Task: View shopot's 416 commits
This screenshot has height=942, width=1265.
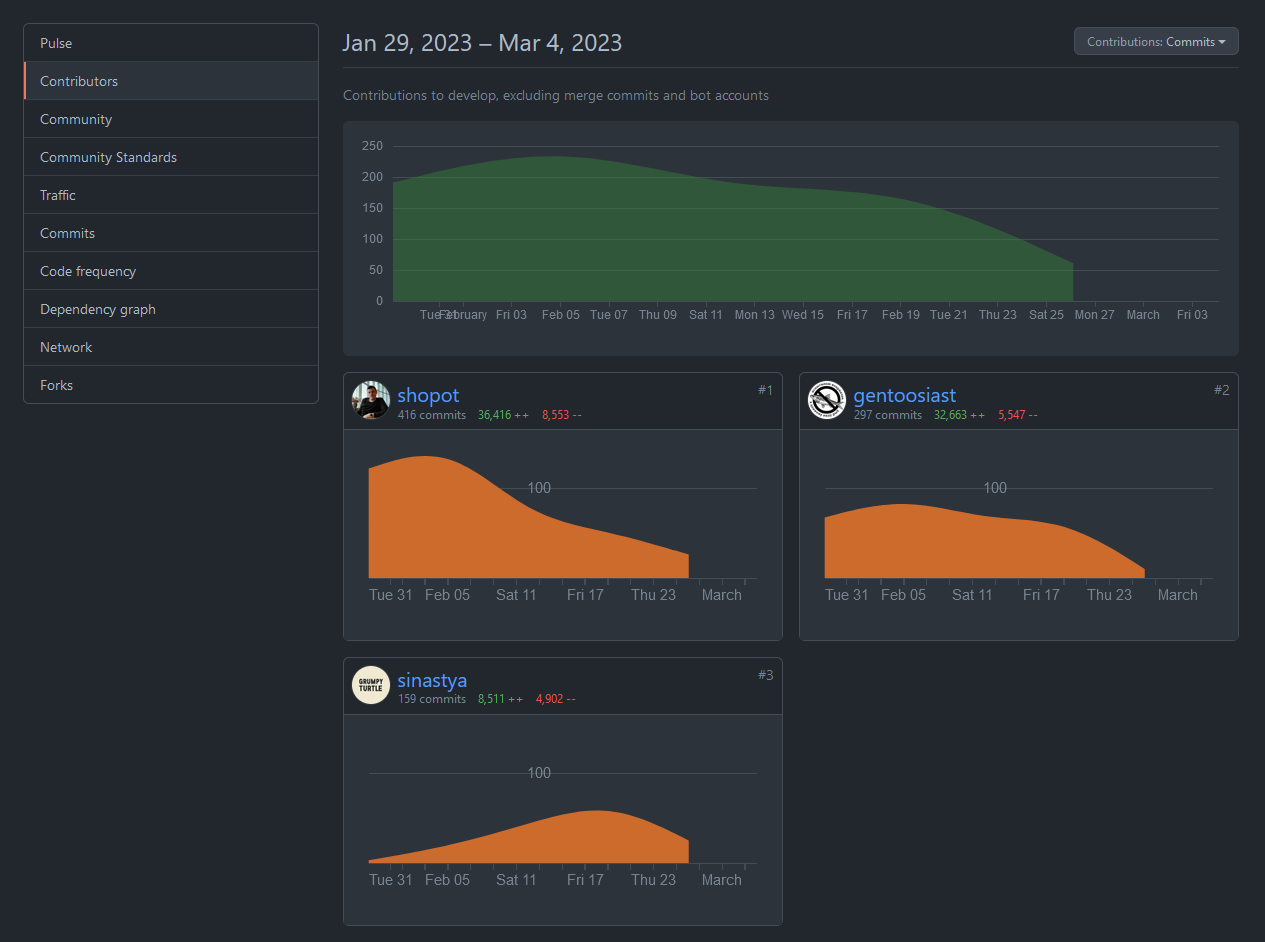Action: pyautogui.click(x=432, y=415)
